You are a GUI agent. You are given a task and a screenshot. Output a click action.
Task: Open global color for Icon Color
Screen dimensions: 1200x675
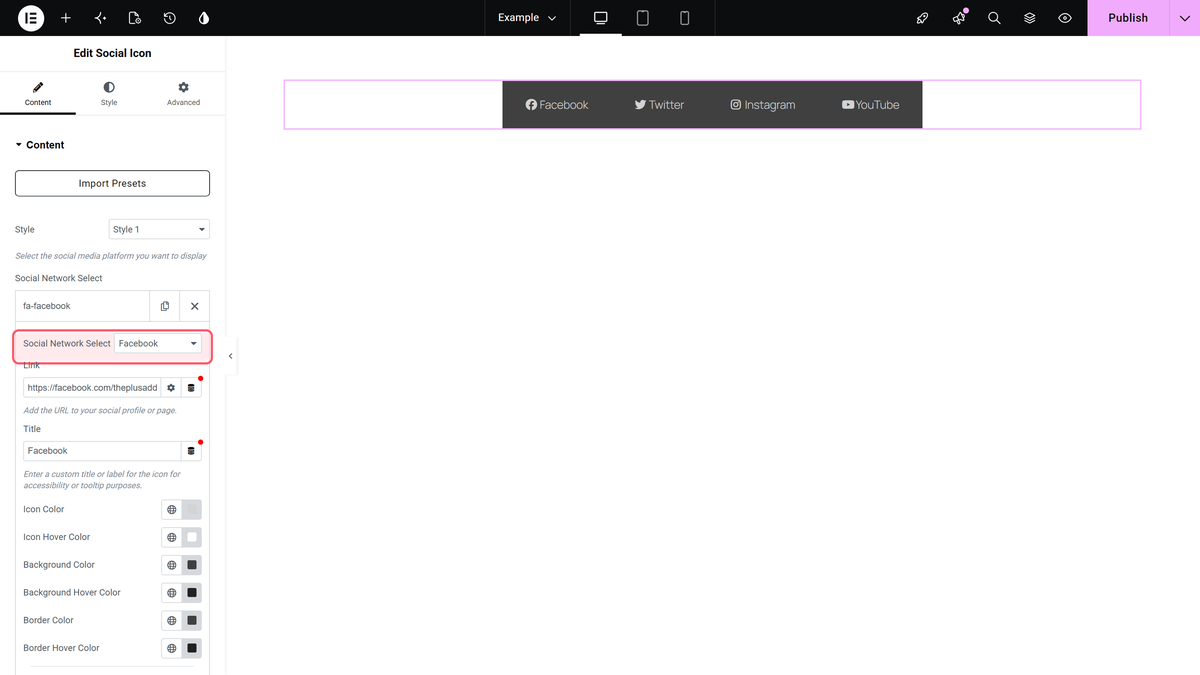click(172, 510)
